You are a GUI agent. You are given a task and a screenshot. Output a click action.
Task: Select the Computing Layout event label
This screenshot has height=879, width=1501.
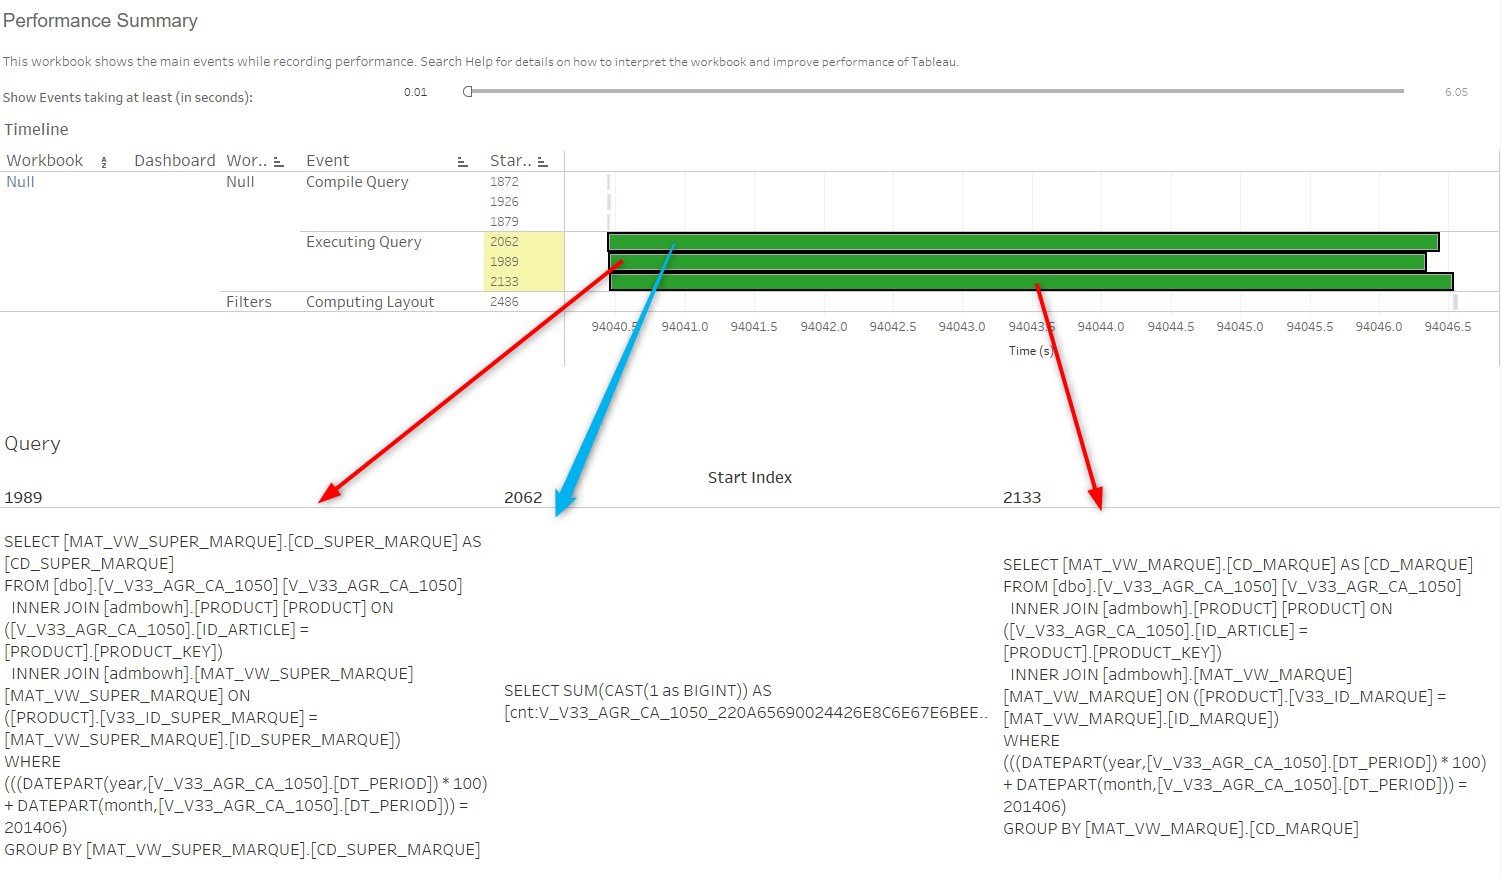(370, 302)
